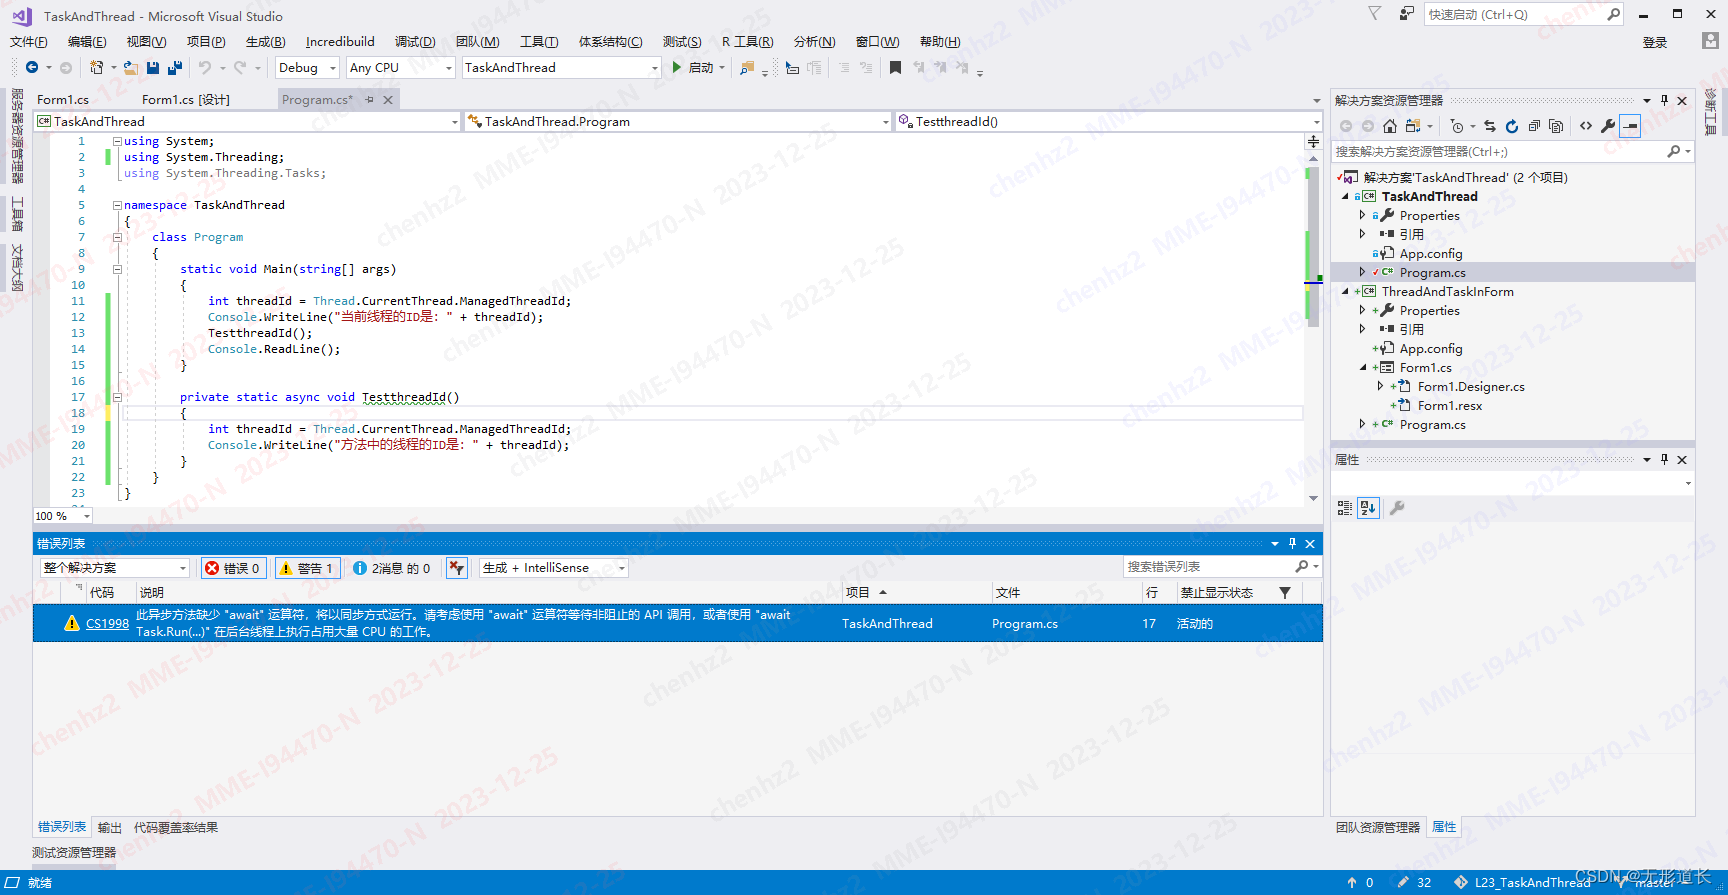Click the L23_TaskAndThread repository in status bar
Screen dimensions: 1728x895
coord(1522,883)
